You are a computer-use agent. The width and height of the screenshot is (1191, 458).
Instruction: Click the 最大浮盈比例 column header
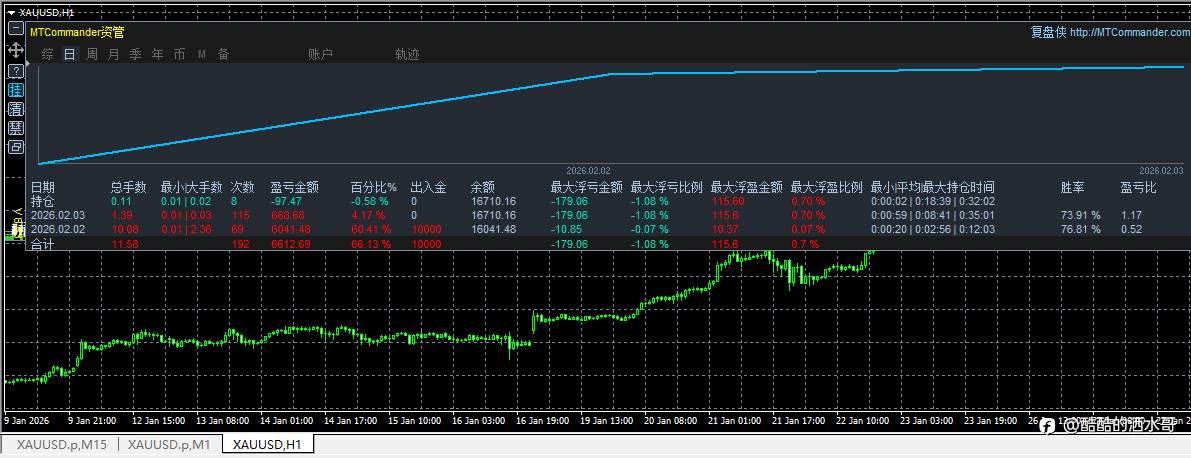[826, 187]
